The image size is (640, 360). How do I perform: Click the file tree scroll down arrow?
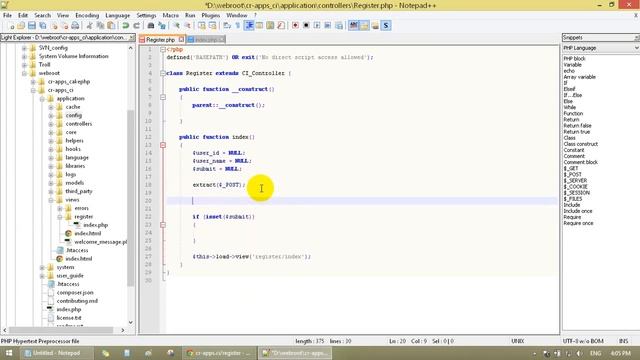click(131, 322)
